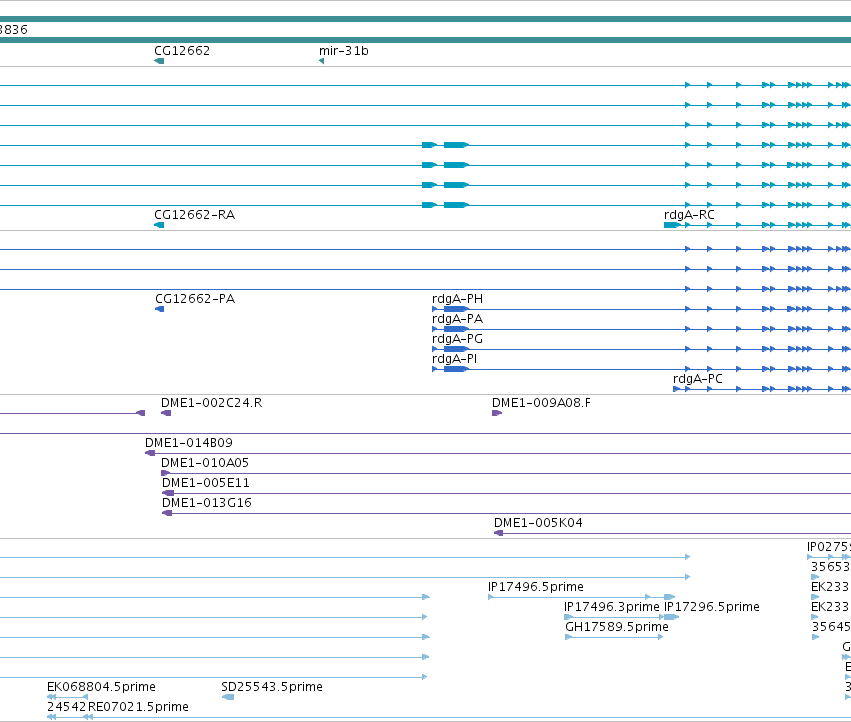Click the DME1-005E11 label
The width and height of the screenshot is (851, 722).
(x=206, y=483)
